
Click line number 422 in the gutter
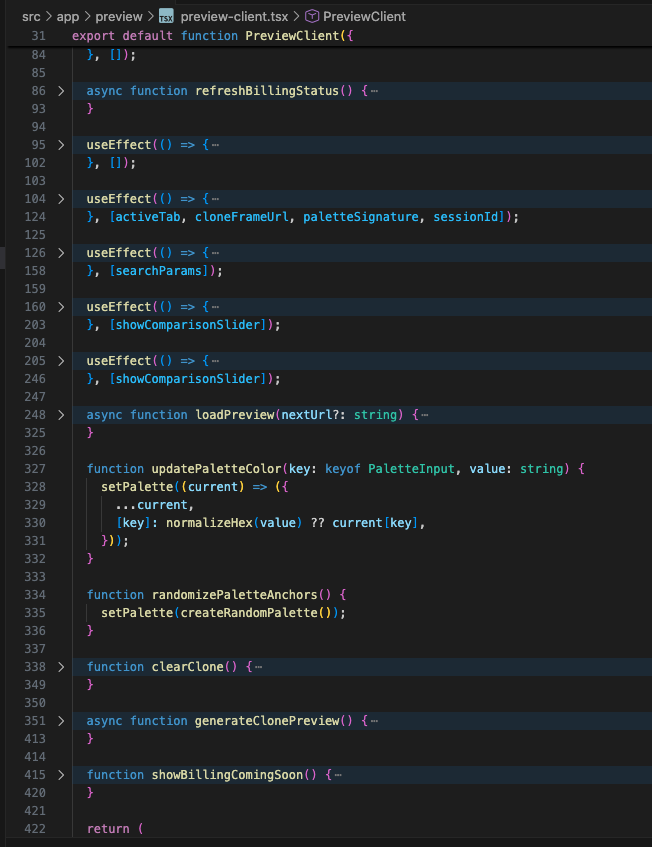point(35,829)
